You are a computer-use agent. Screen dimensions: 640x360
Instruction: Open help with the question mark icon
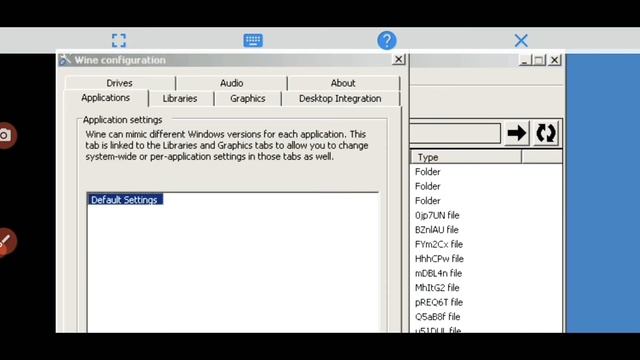tap(387, 40)
